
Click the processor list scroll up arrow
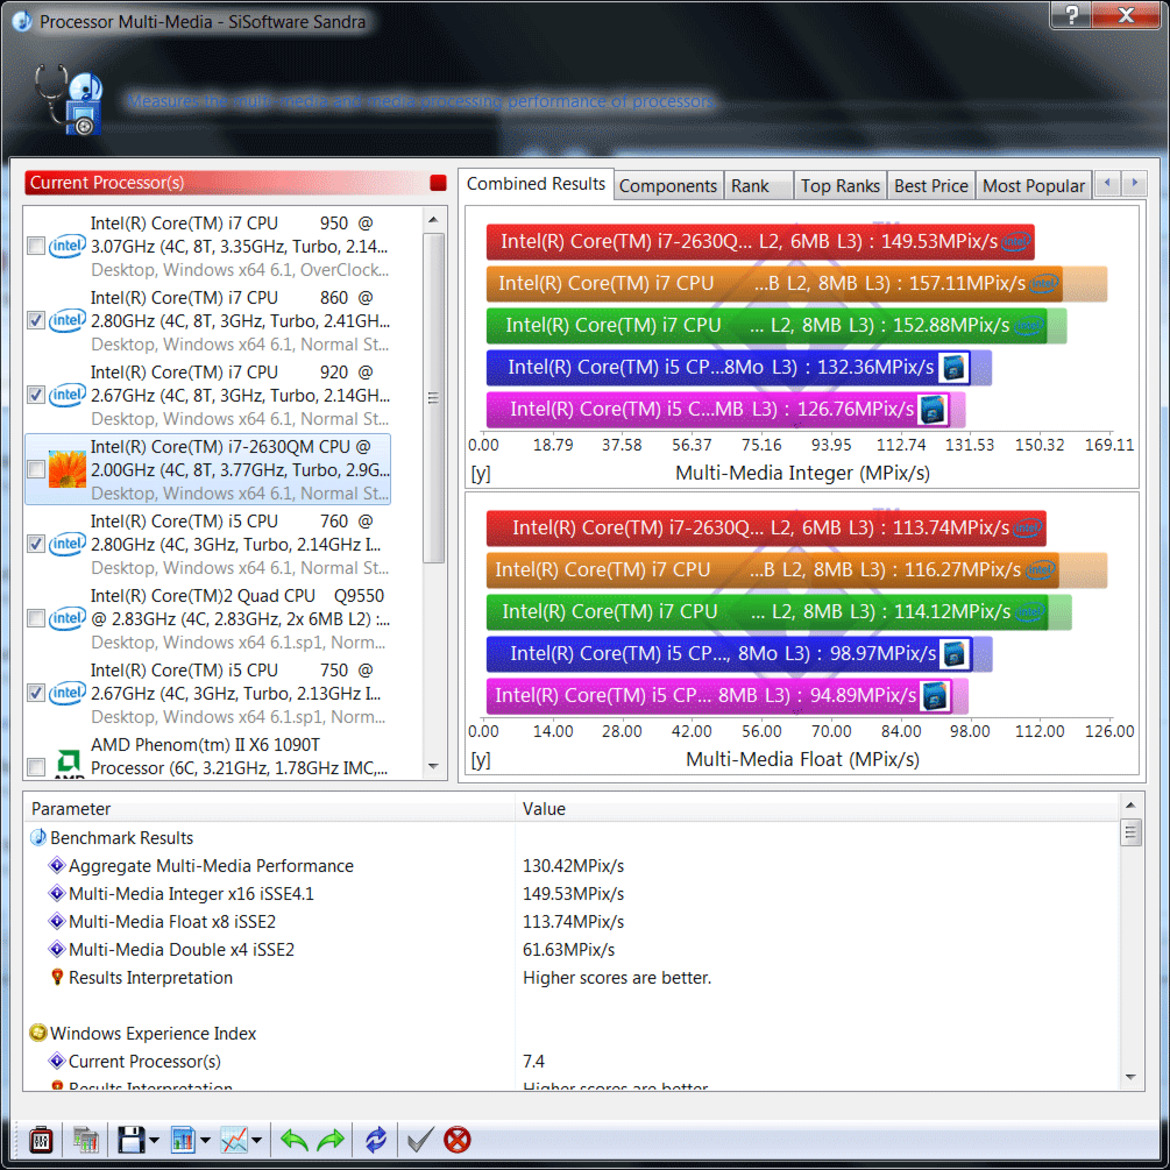pos(433,220)
